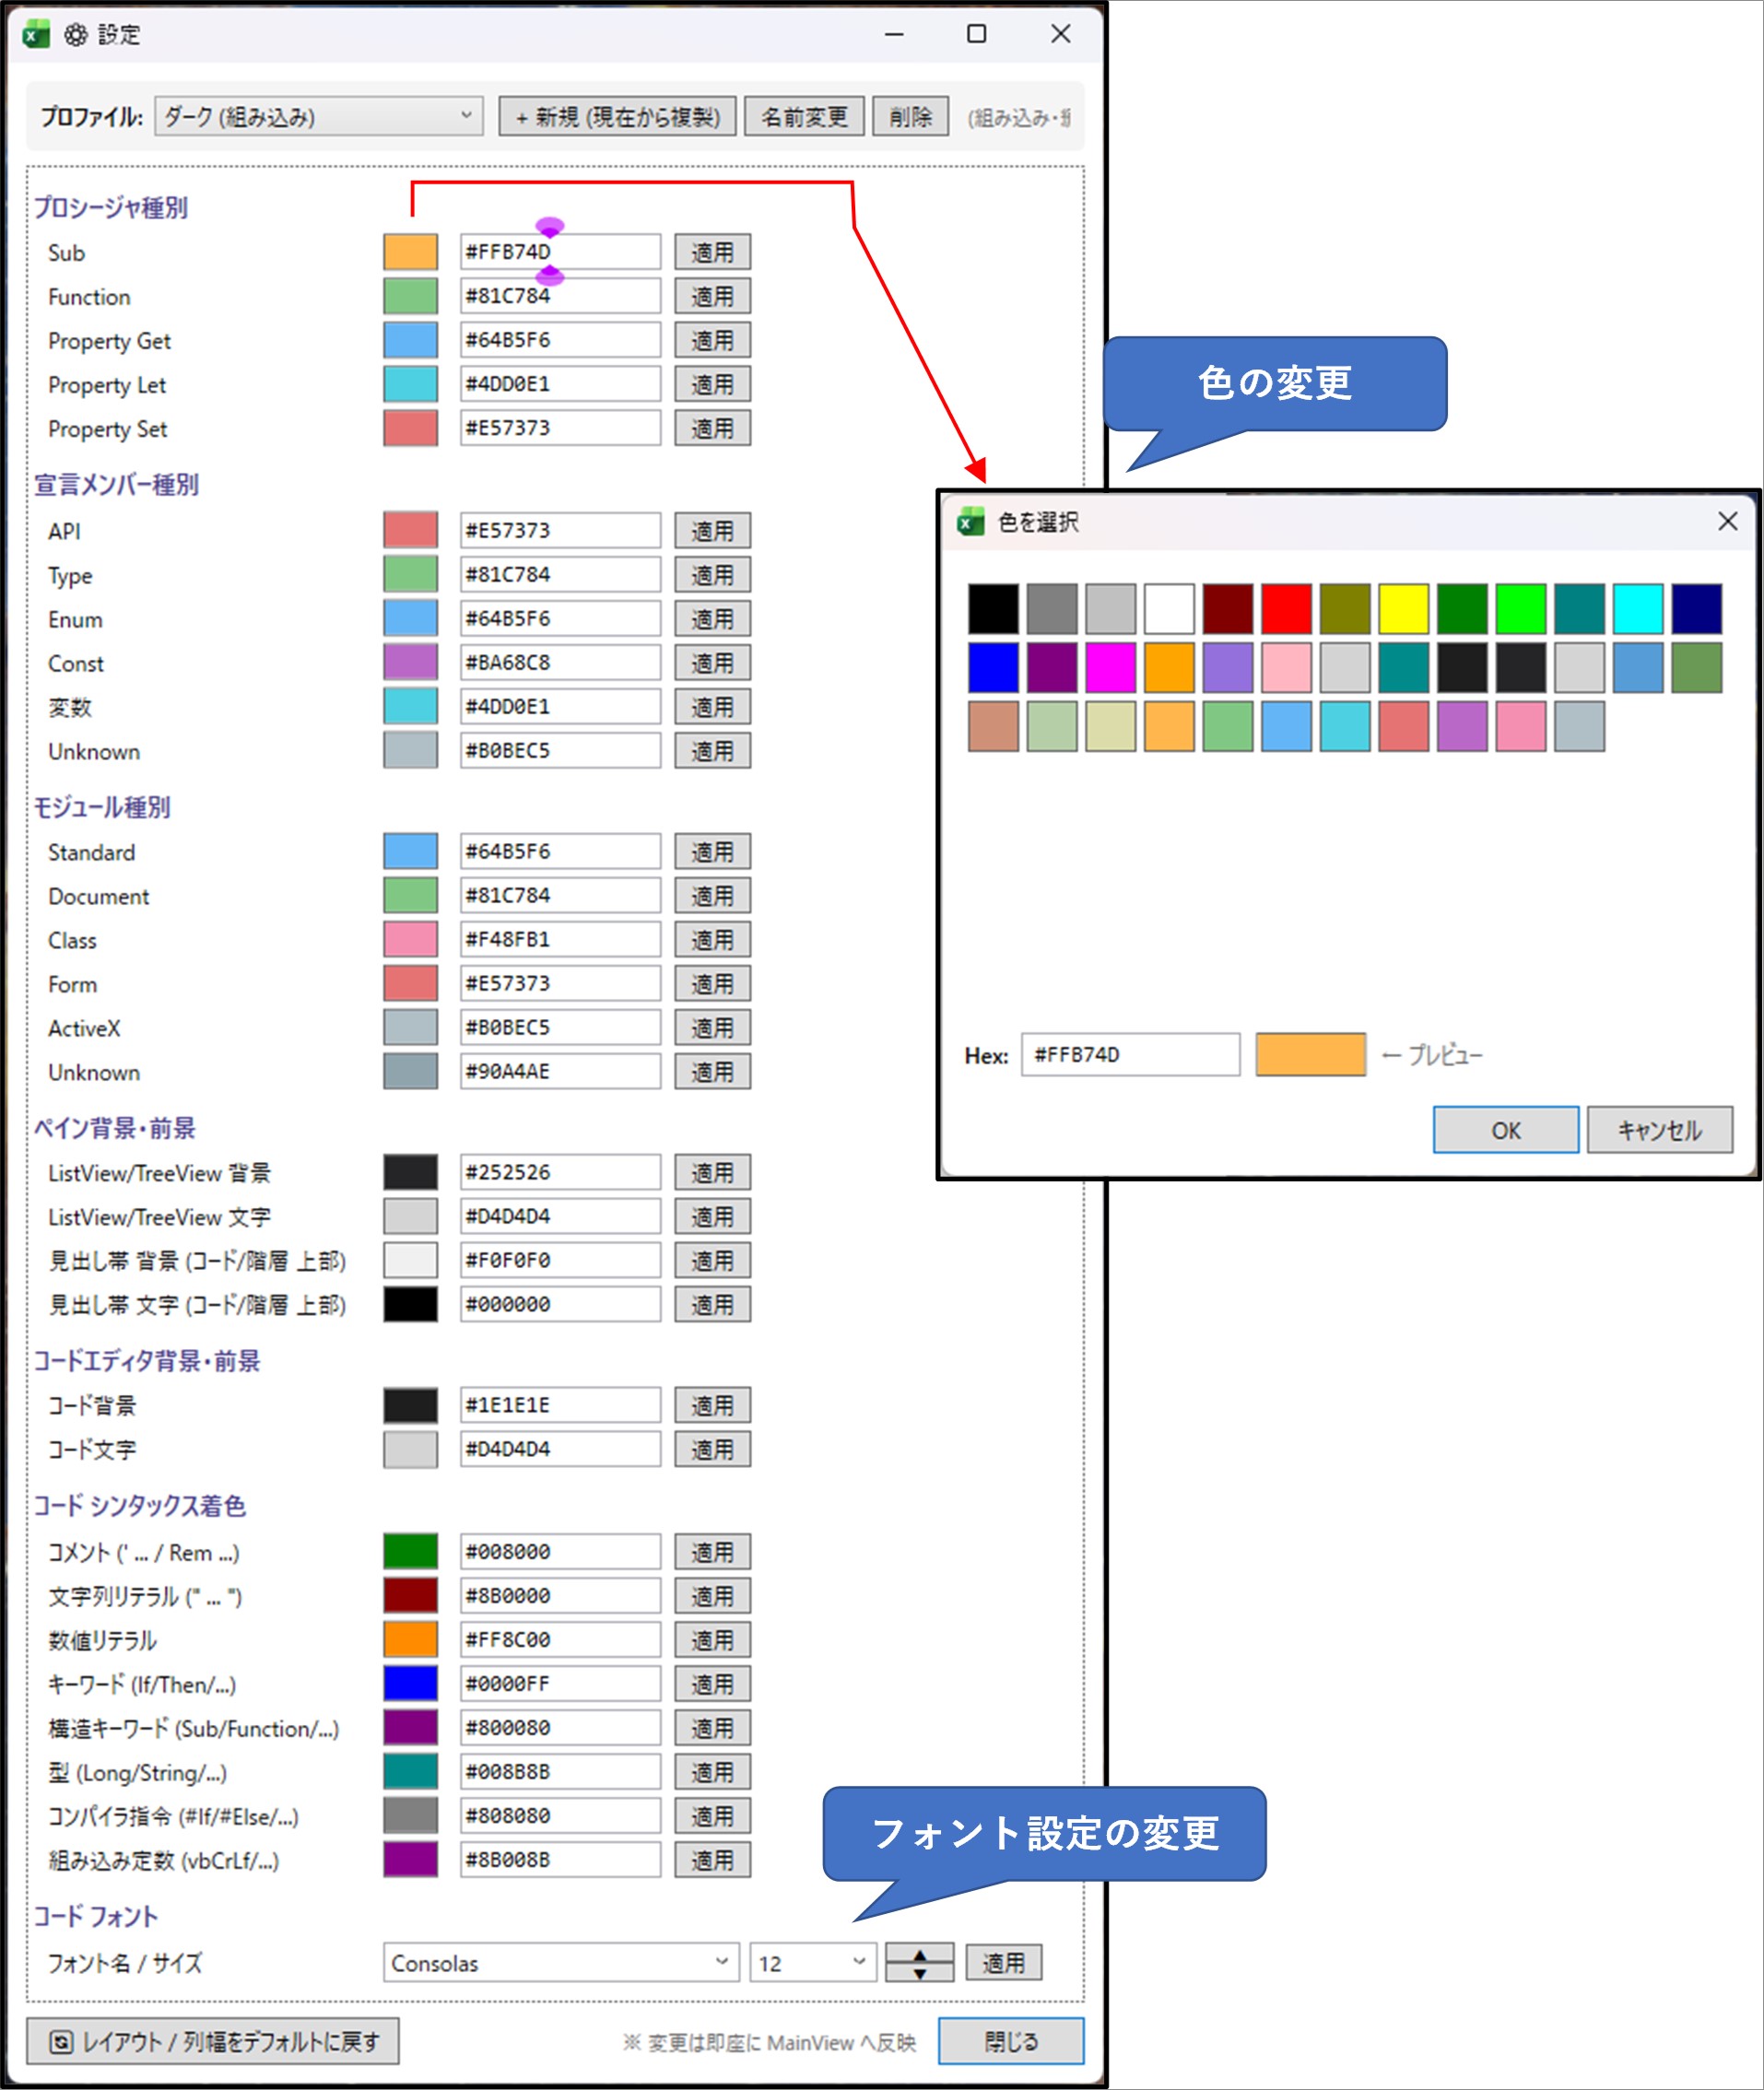1764x2090 pixels.
Task: Click the 数値リテラル orange swatch
Action: 410,1639
